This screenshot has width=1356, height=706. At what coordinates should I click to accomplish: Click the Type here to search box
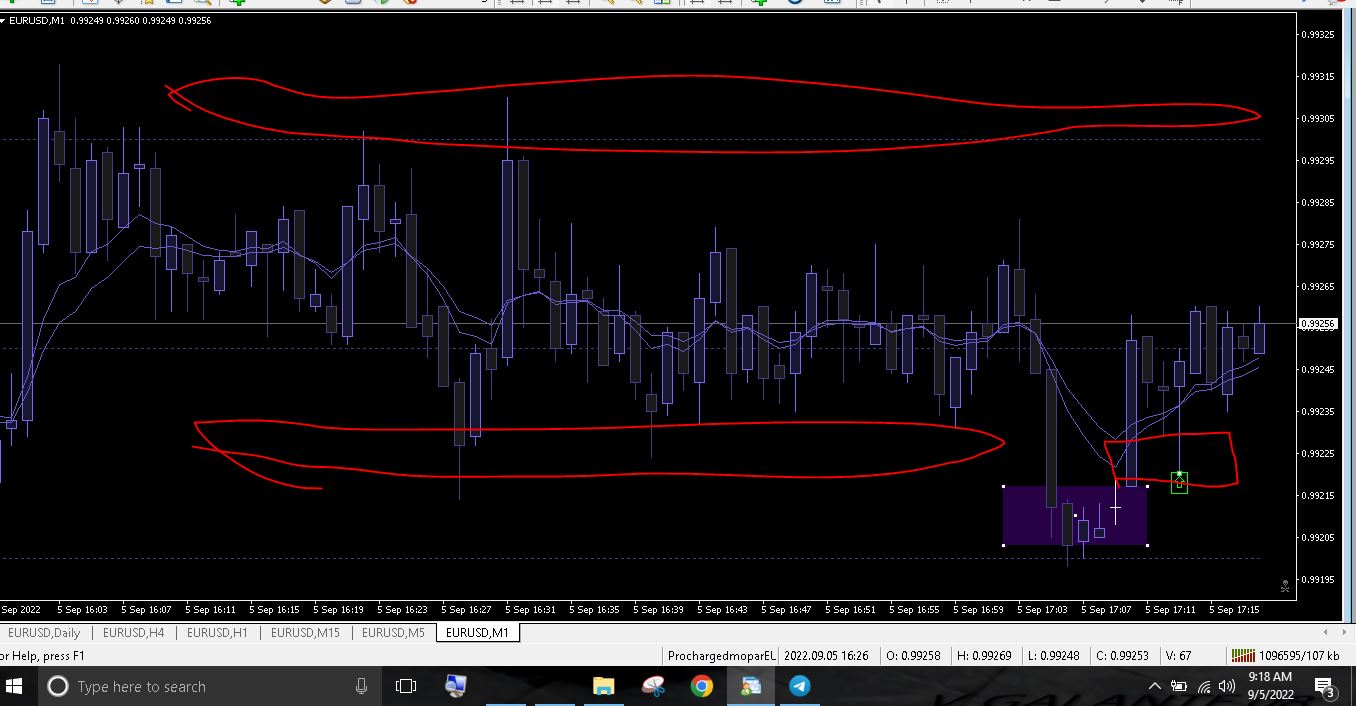[x=209, y=686]
